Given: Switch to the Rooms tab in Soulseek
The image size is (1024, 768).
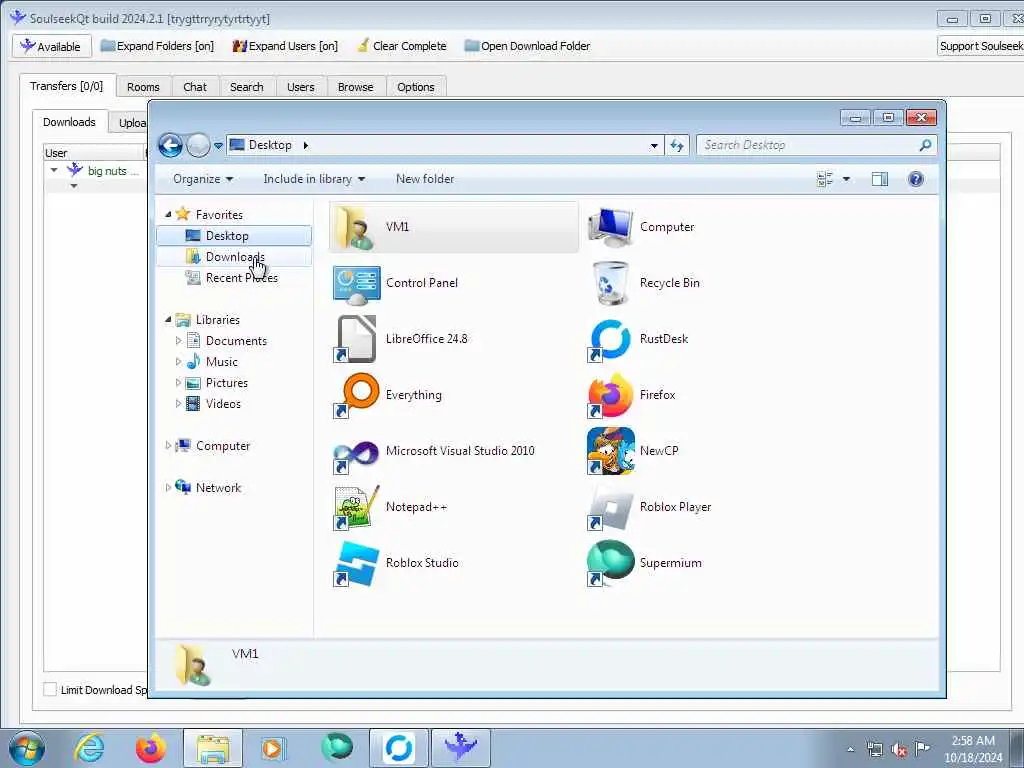Looking at the screenshot, I should [143, 87].
